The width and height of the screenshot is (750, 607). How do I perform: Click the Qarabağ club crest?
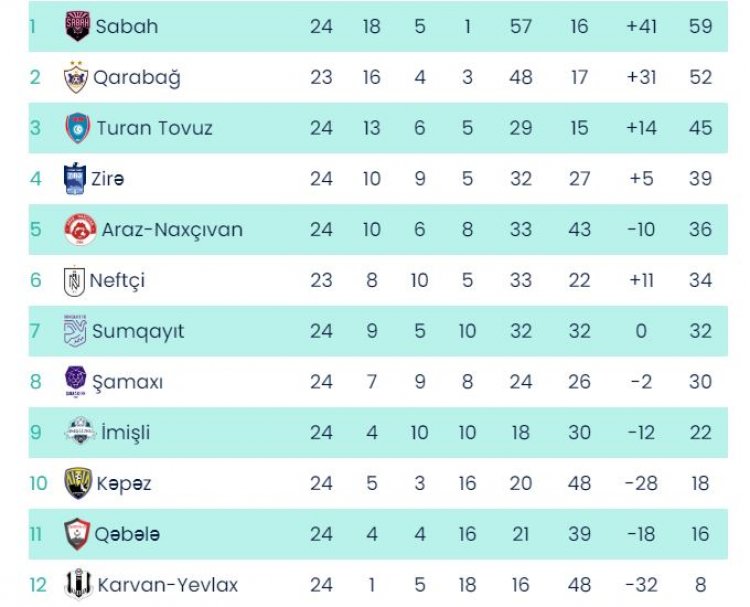(76, 77)
